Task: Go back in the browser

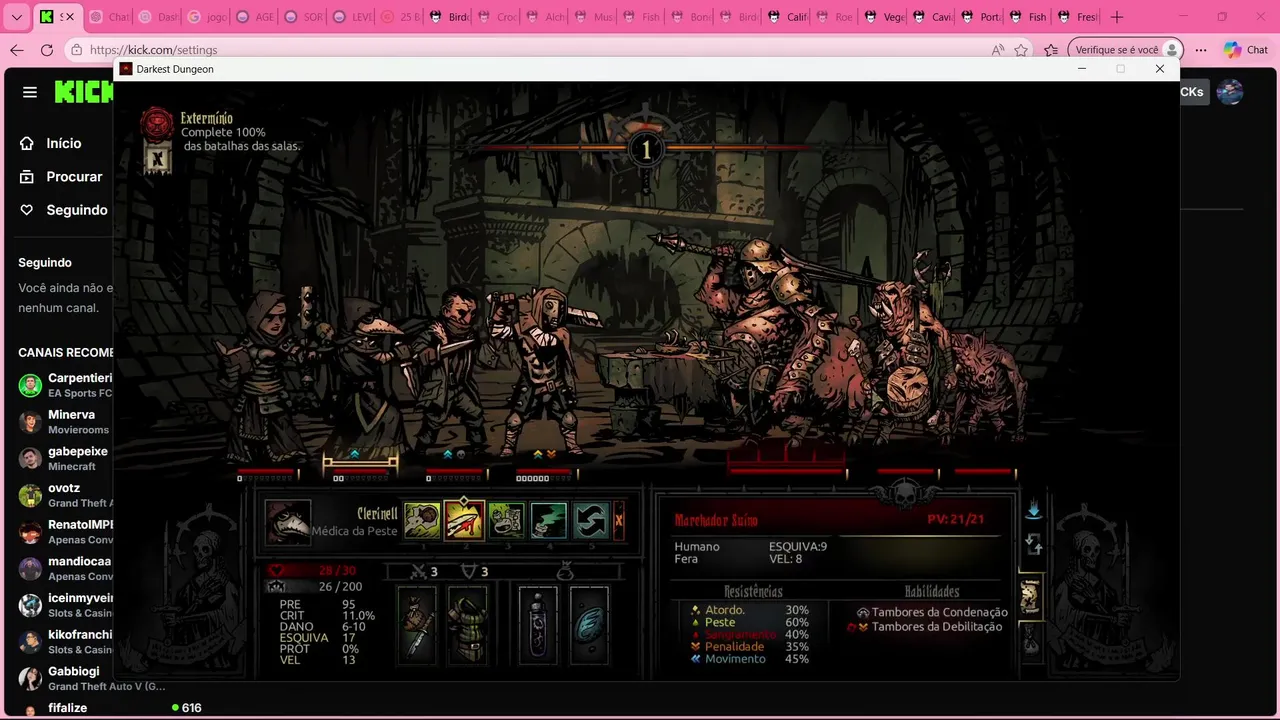Action: [x=17, y=49]
